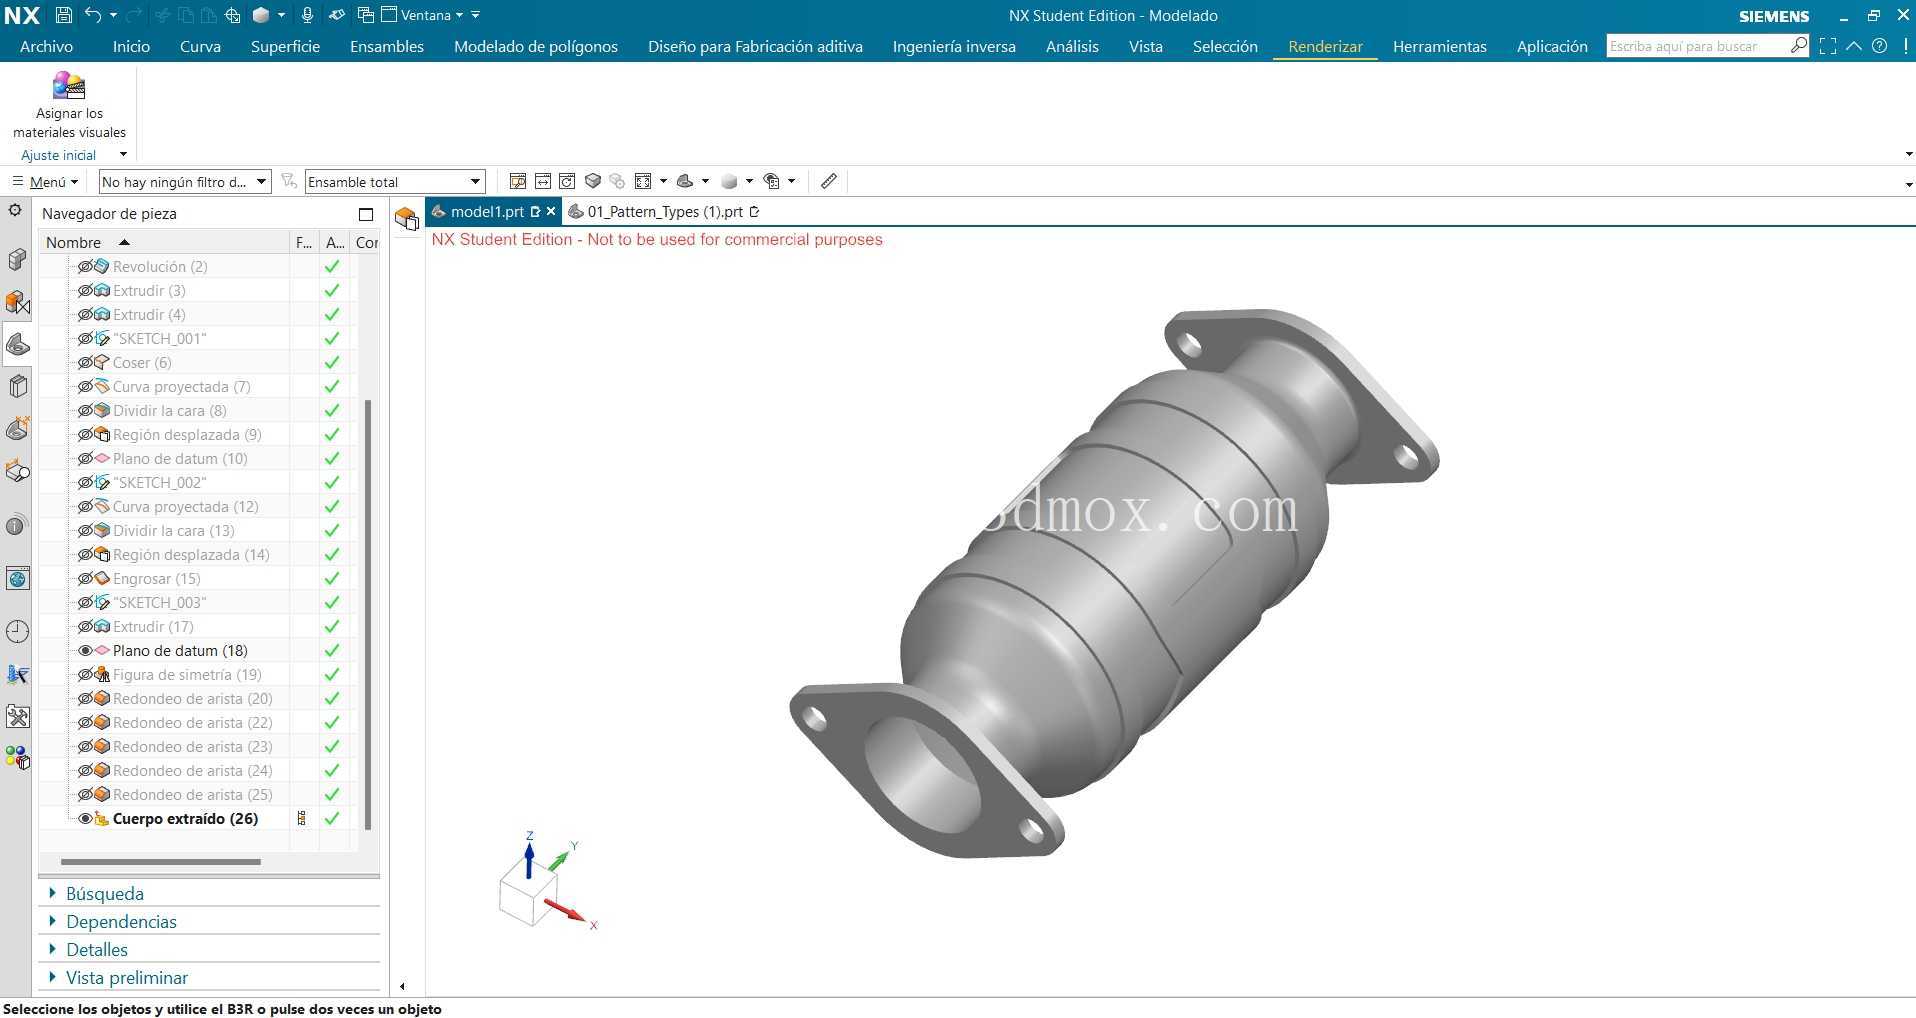Screen dimensions: 1916x1018
Task: Click the Asignar los materiales visuales icon
Action: click(x=69, y=86)
